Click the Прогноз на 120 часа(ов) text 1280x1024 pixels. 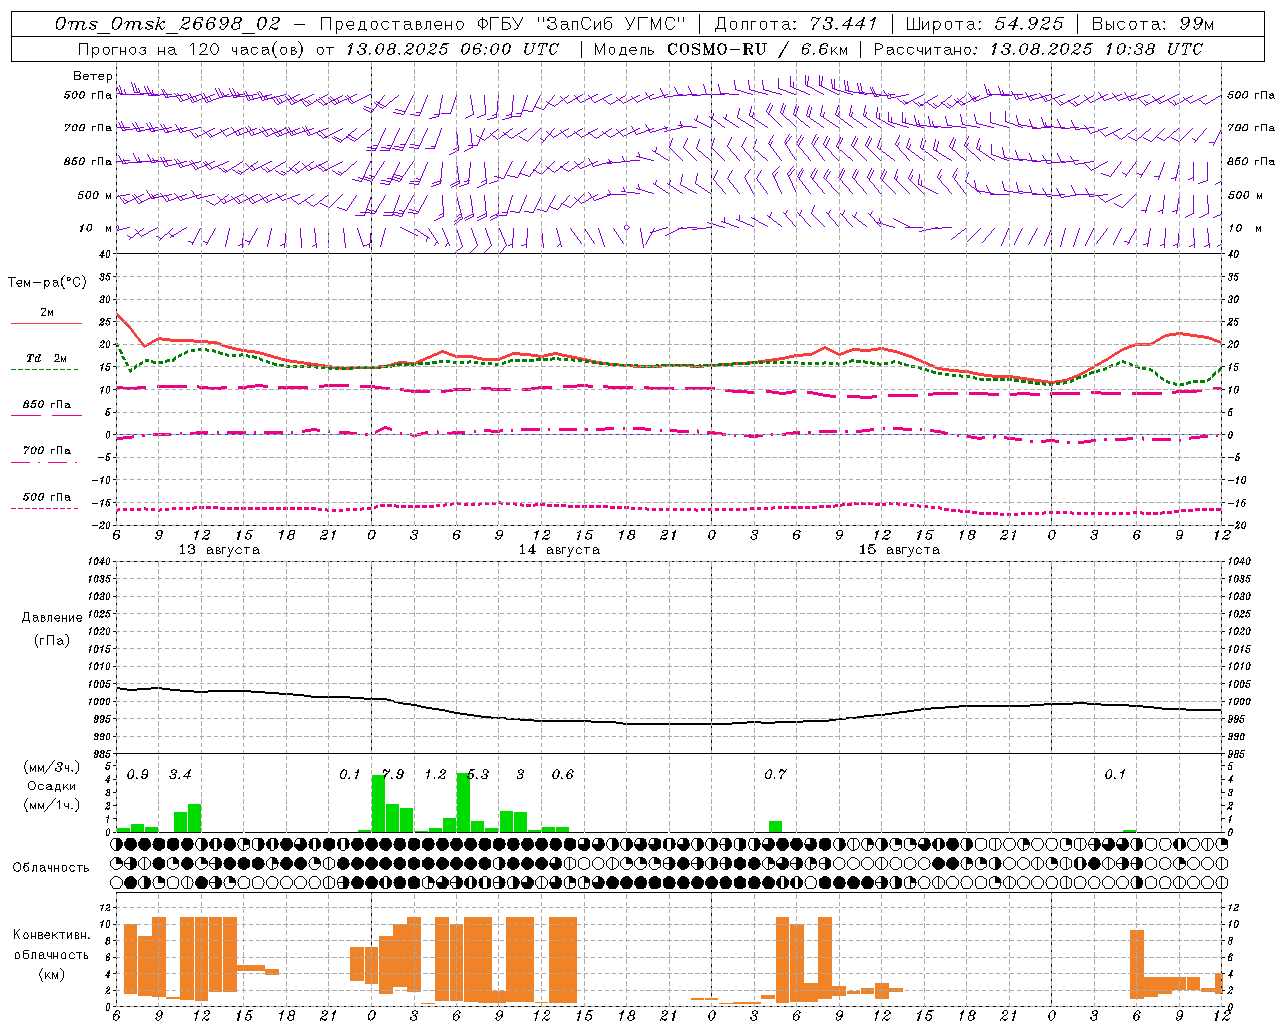tap(192, 49)
